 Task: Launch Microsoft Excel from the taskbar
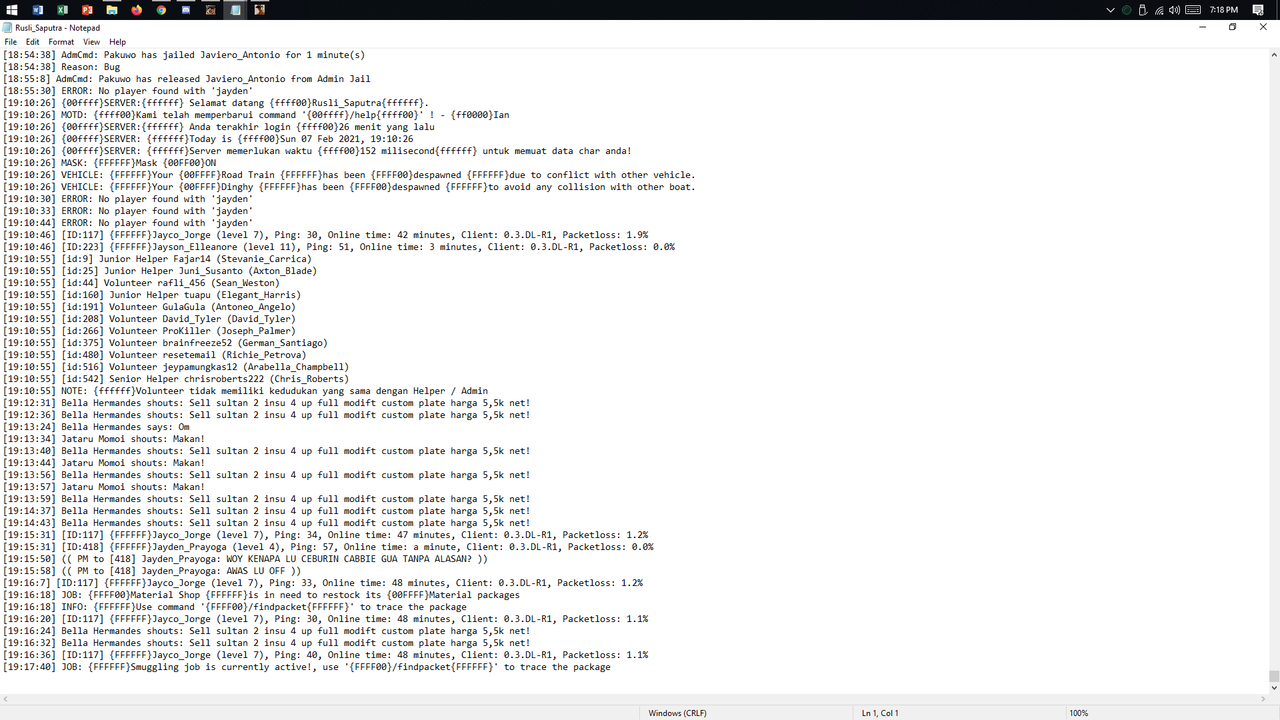tap(62, 9)
